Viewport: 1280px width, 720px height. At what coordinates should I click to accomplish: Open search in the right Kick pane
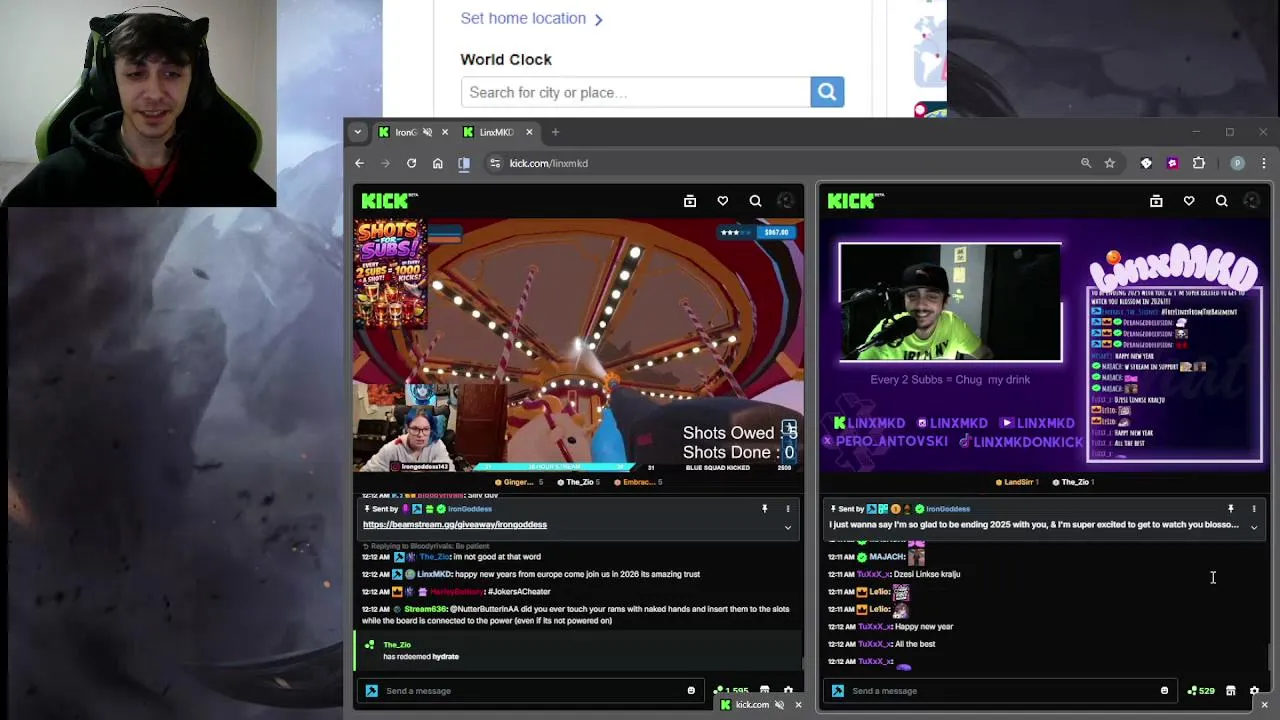tap(1222, 201)
